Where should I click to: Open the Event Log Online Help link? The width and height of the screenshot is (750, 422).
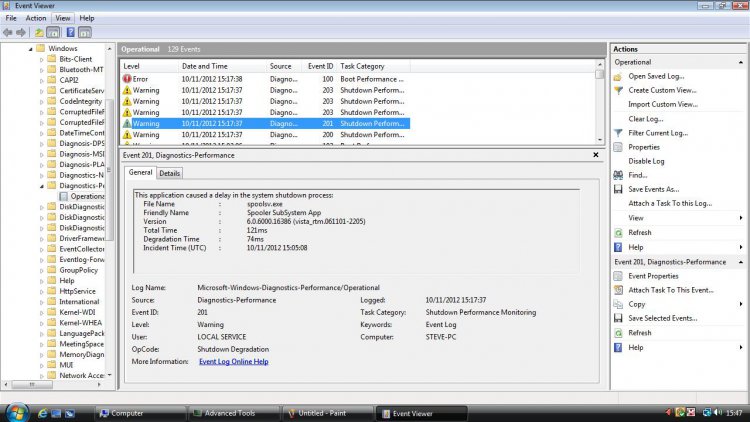point(233,362)
